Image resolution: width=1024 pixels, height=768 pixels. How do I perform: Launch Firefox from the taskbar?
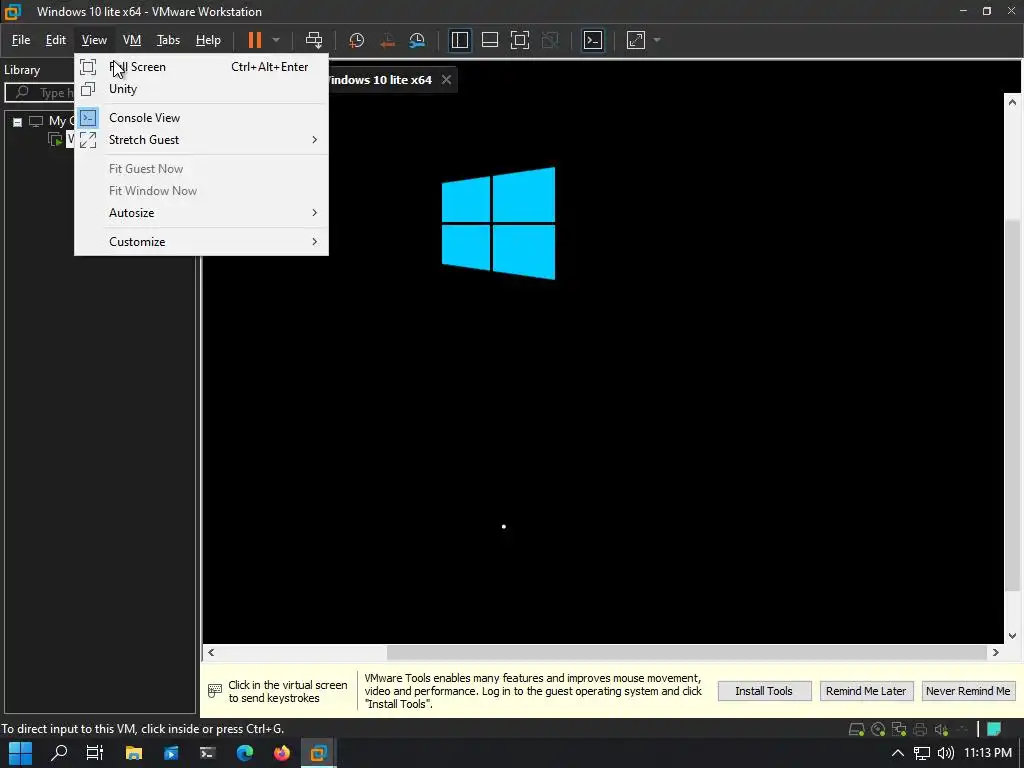[x=282, y=753]
